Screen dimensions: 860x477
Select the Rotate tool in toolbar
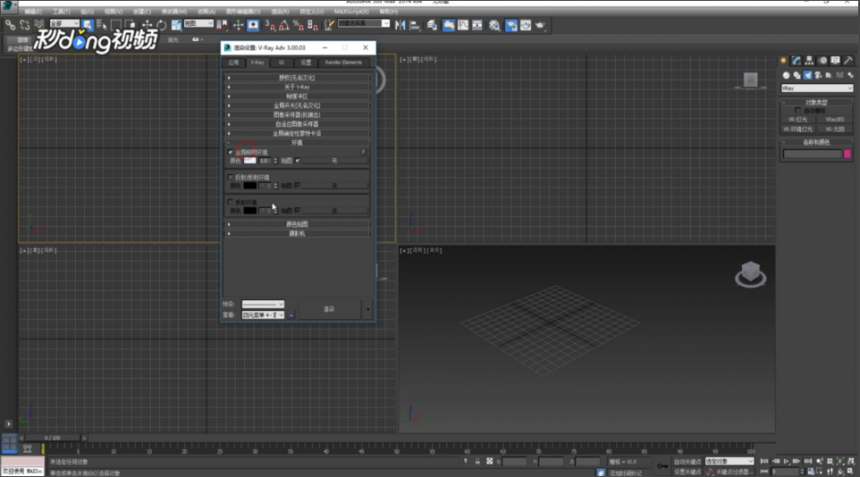161,25
